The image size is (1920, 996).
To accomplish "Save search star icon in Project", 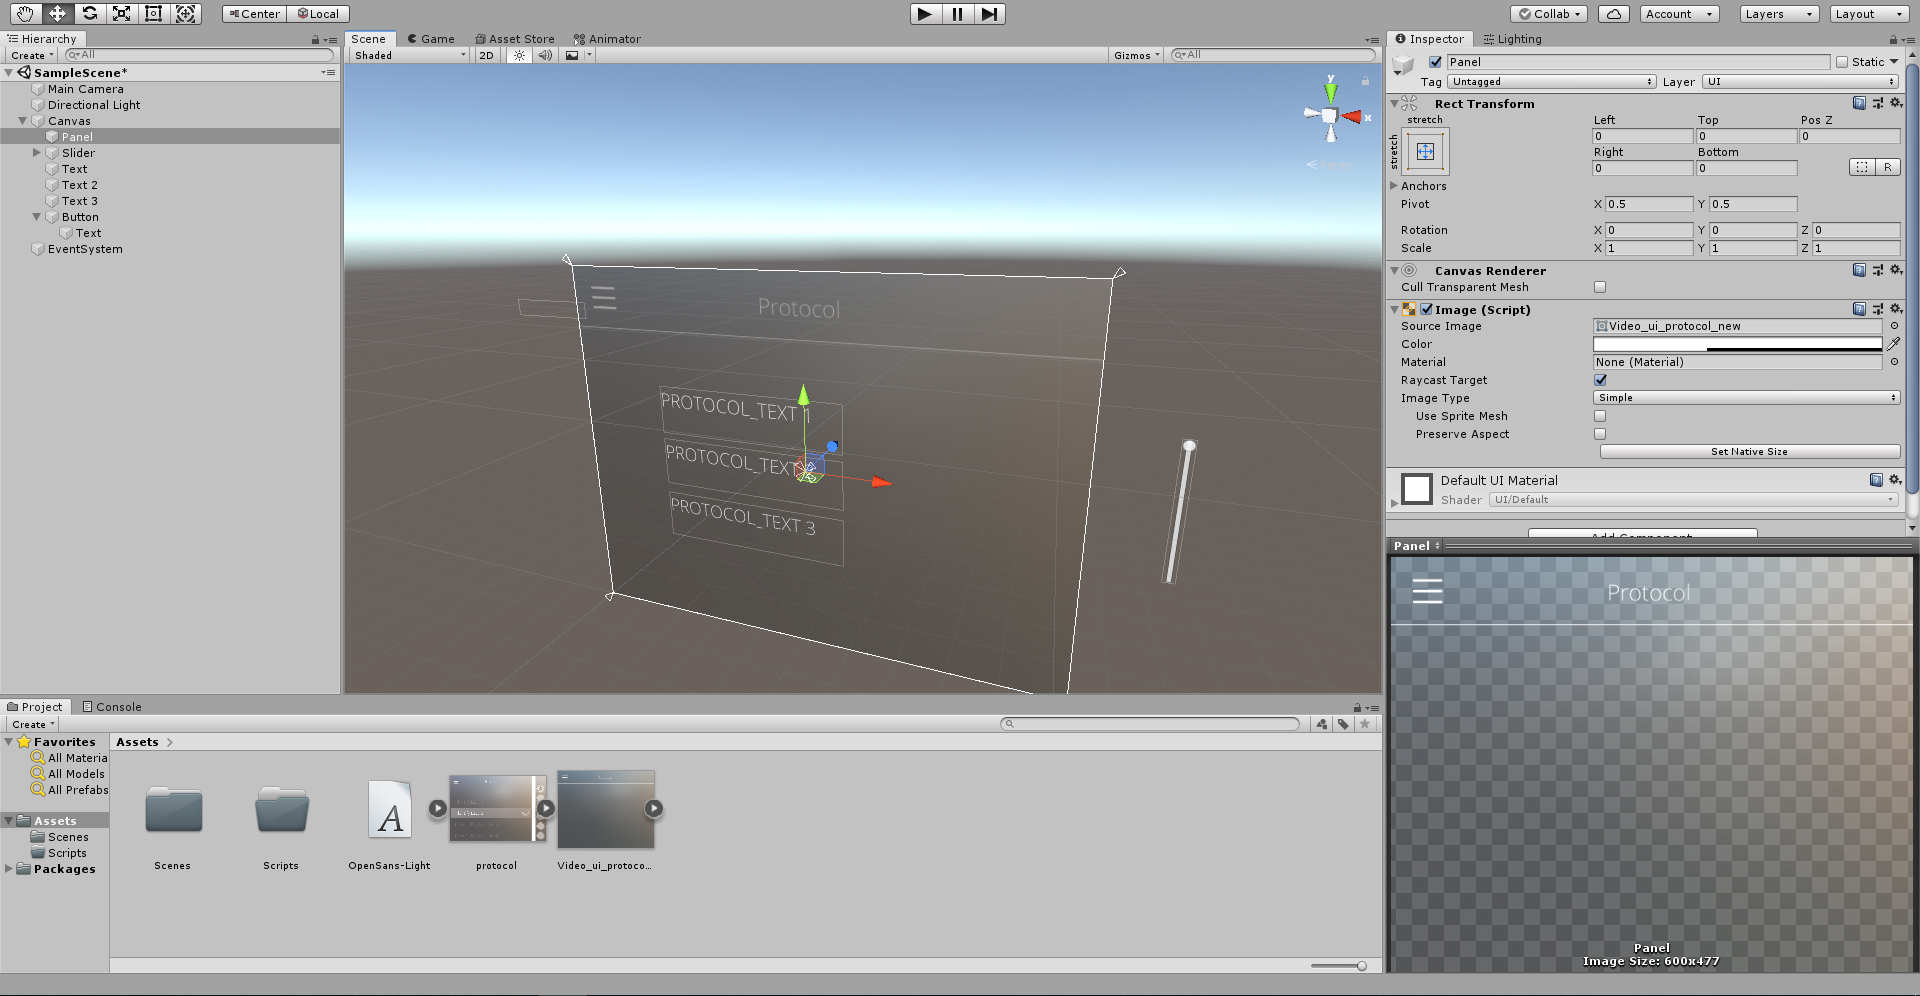I will pos(1365,724).
